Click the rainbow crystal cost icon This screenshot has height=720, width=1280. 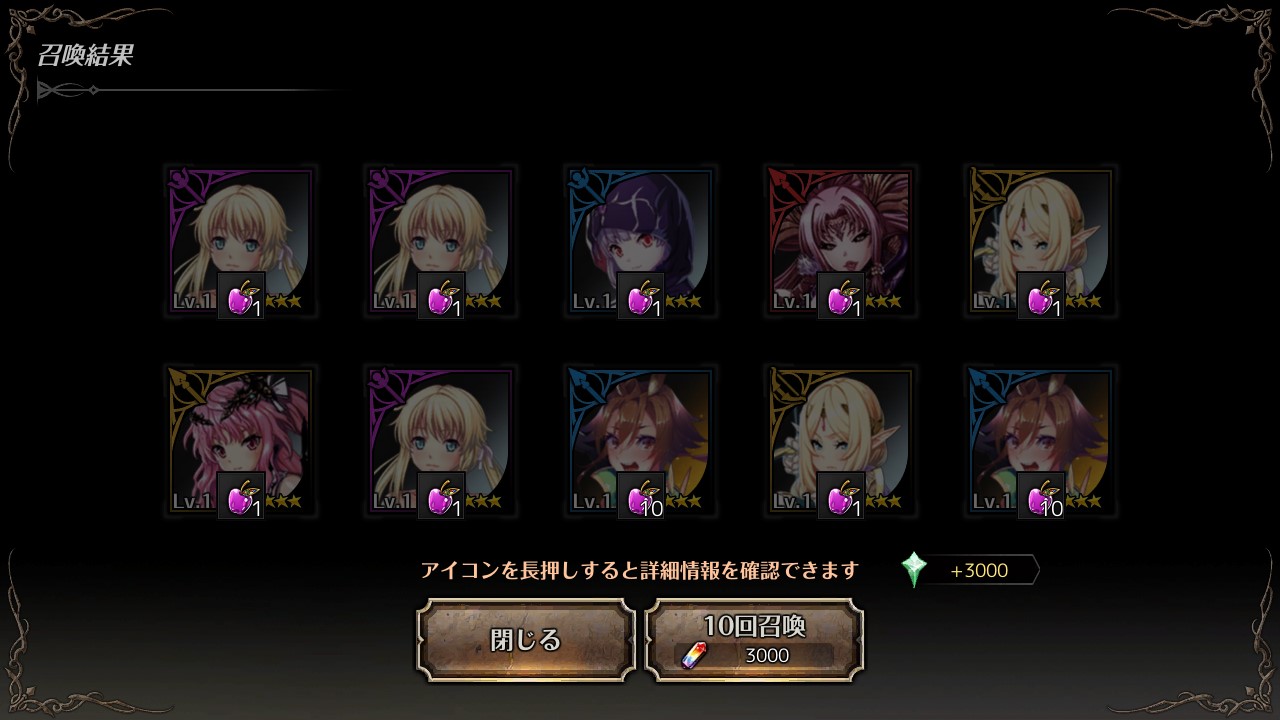694,655
